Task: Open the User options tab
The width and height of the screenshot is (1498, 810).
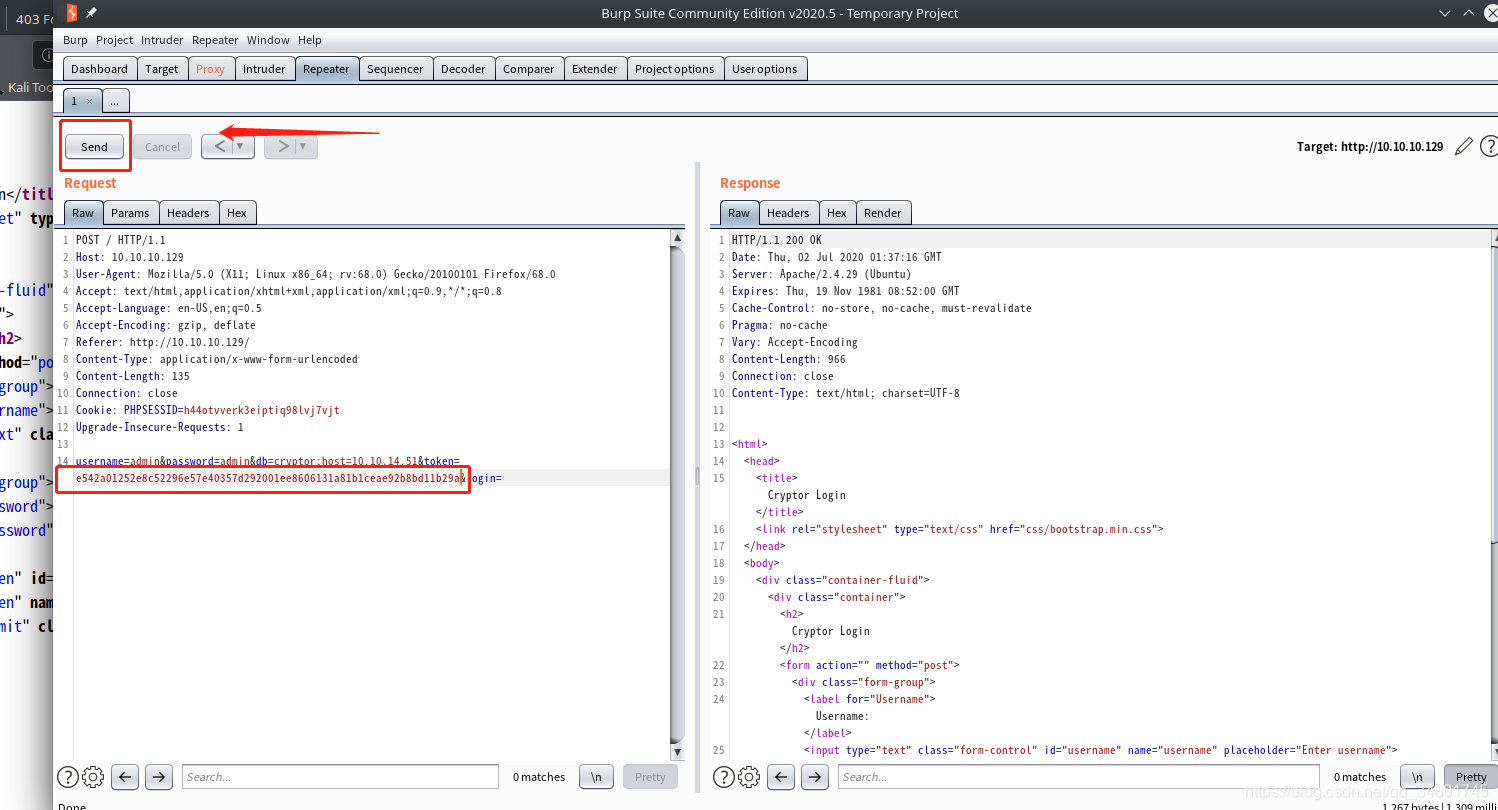Action: click(764, 69)
